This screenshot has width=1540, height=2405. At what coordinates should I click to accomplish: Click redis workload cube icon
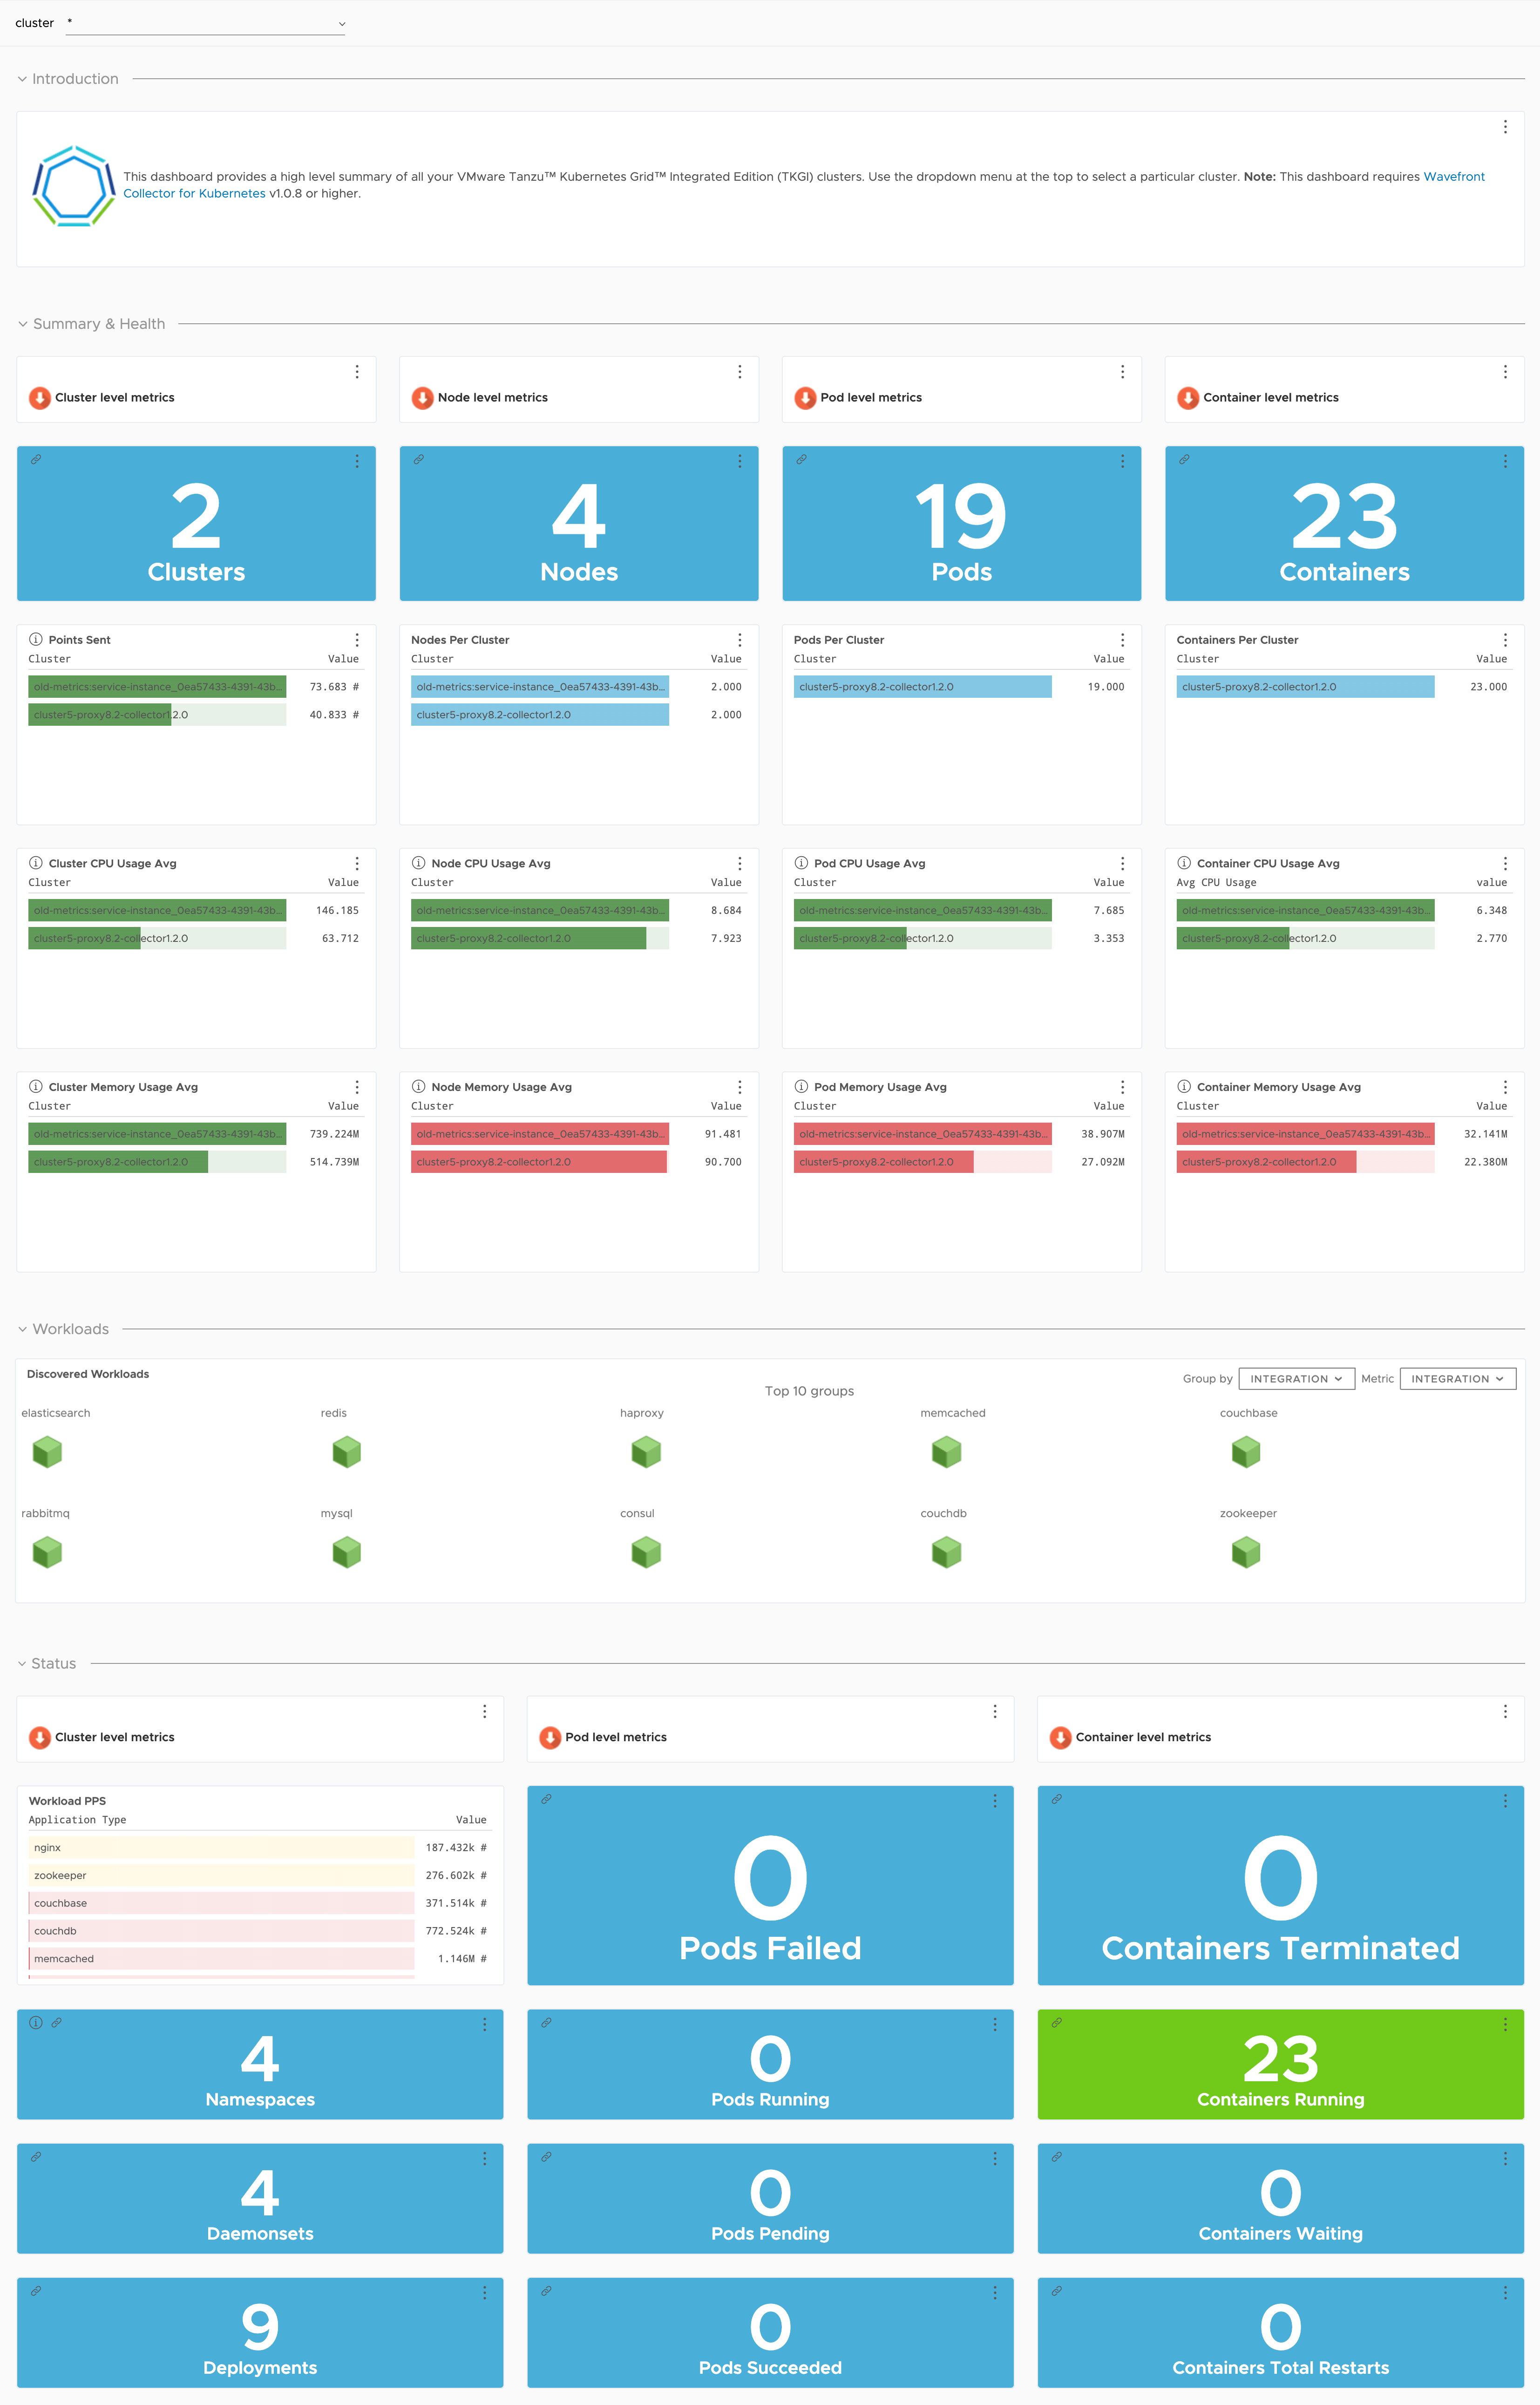pos(346,1452)
